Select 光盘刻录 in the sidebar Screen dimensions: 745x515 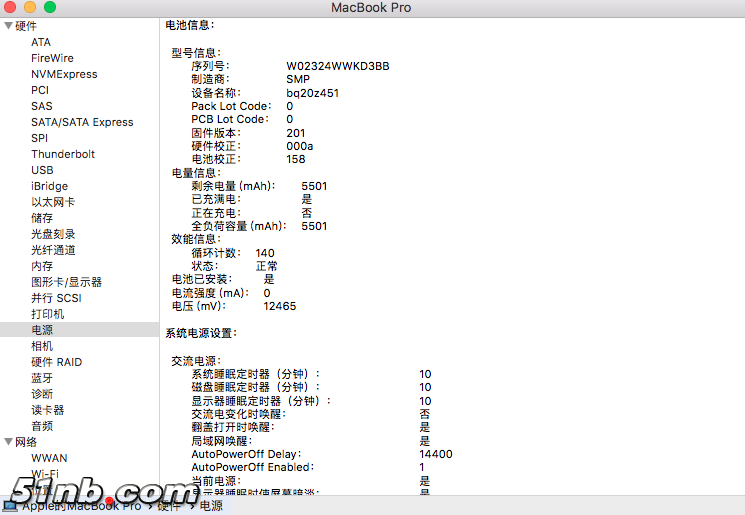(53, 234)
